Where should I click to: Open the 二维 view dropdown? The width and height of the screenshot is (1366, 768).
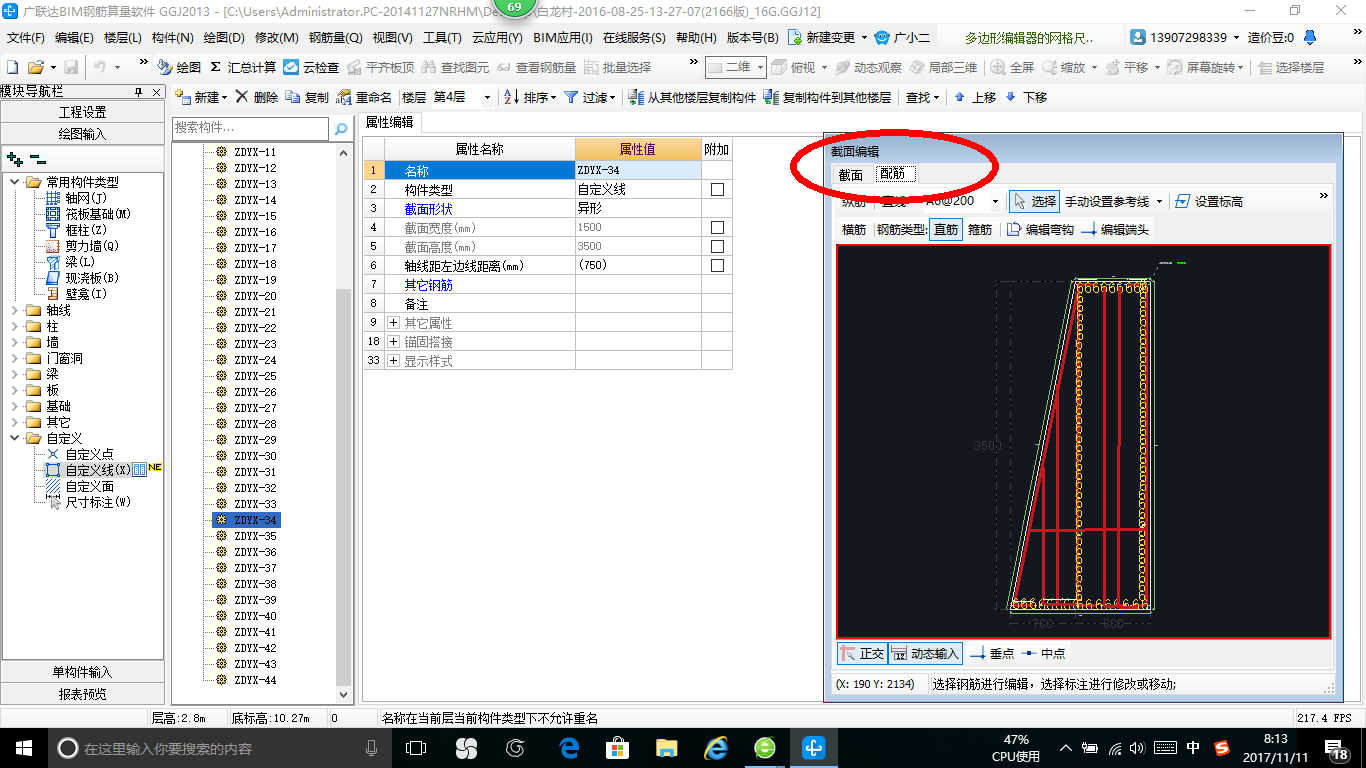[761, 67]
